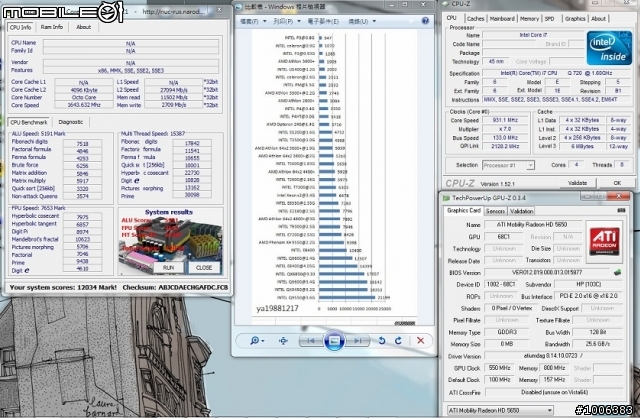Image resolution: width=640 pixels, height=418 pixels.
Task: Click OK button in CPU-Z
Action: coord(617,183)
